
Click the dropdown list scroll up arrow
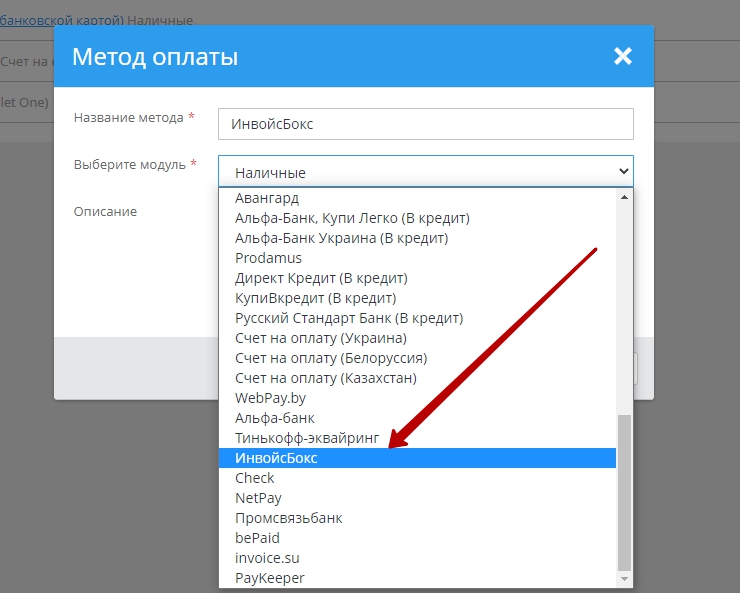click(626, 196)
